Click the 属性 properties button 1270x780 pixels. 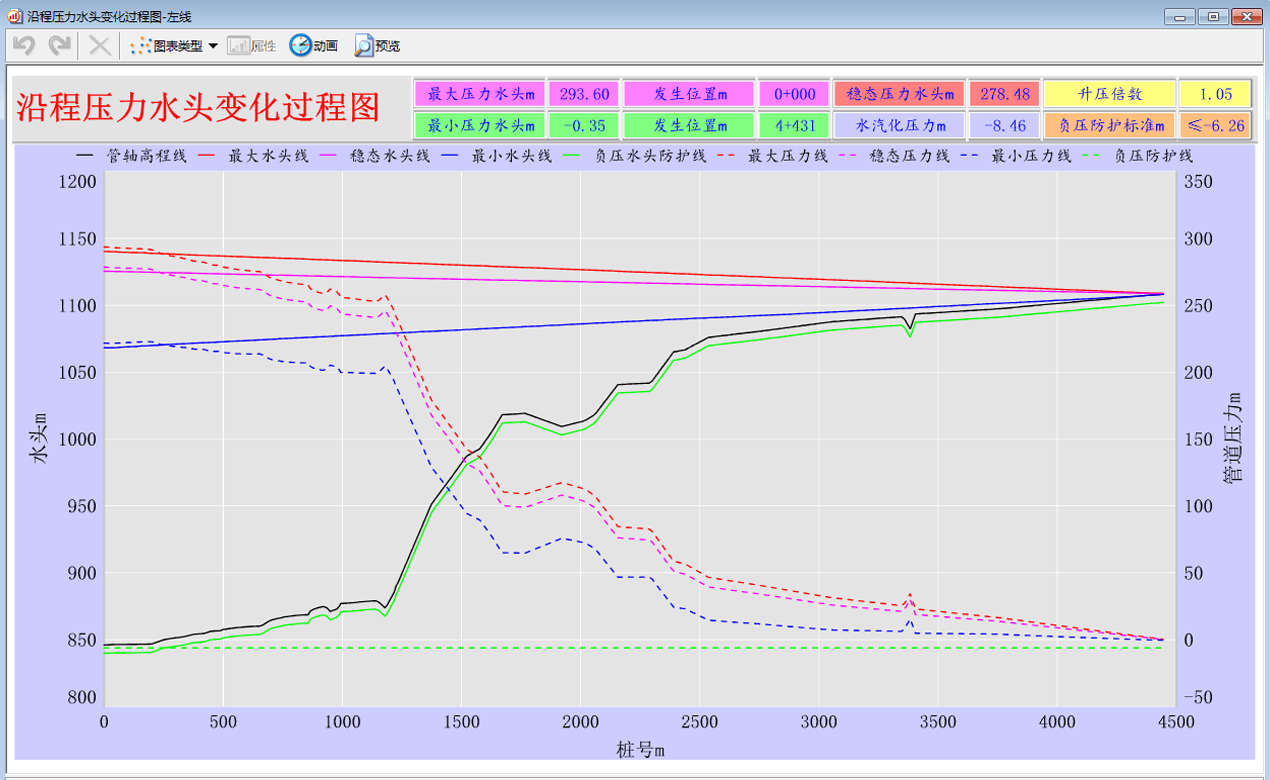pos(252,46)
